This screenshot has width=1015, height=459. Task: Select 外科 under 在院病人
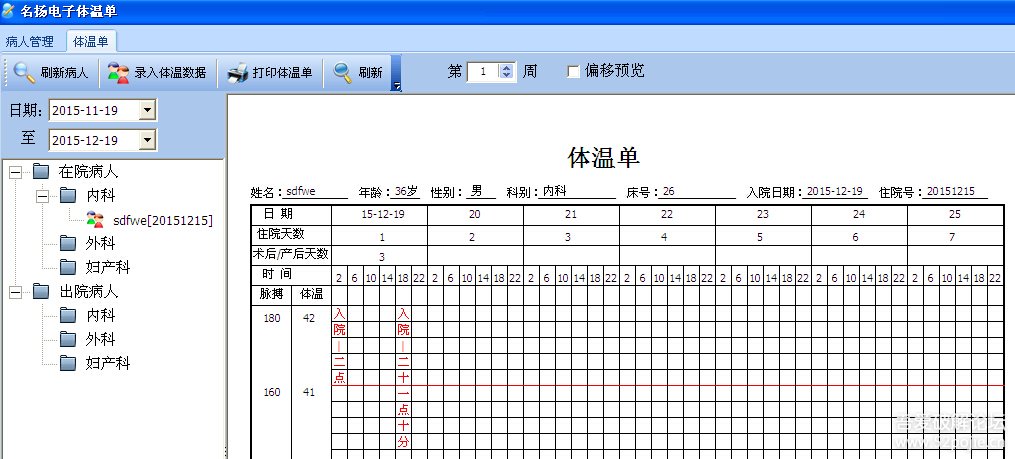[100, 243]
